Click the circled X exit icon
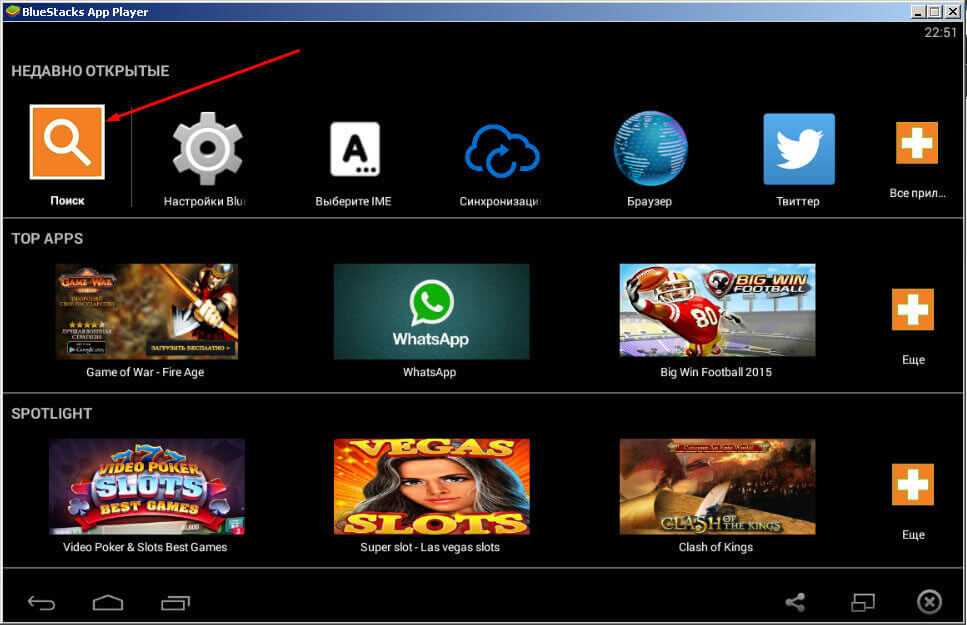The height and width of the screenshot is (625, 967). click(929, 602)
